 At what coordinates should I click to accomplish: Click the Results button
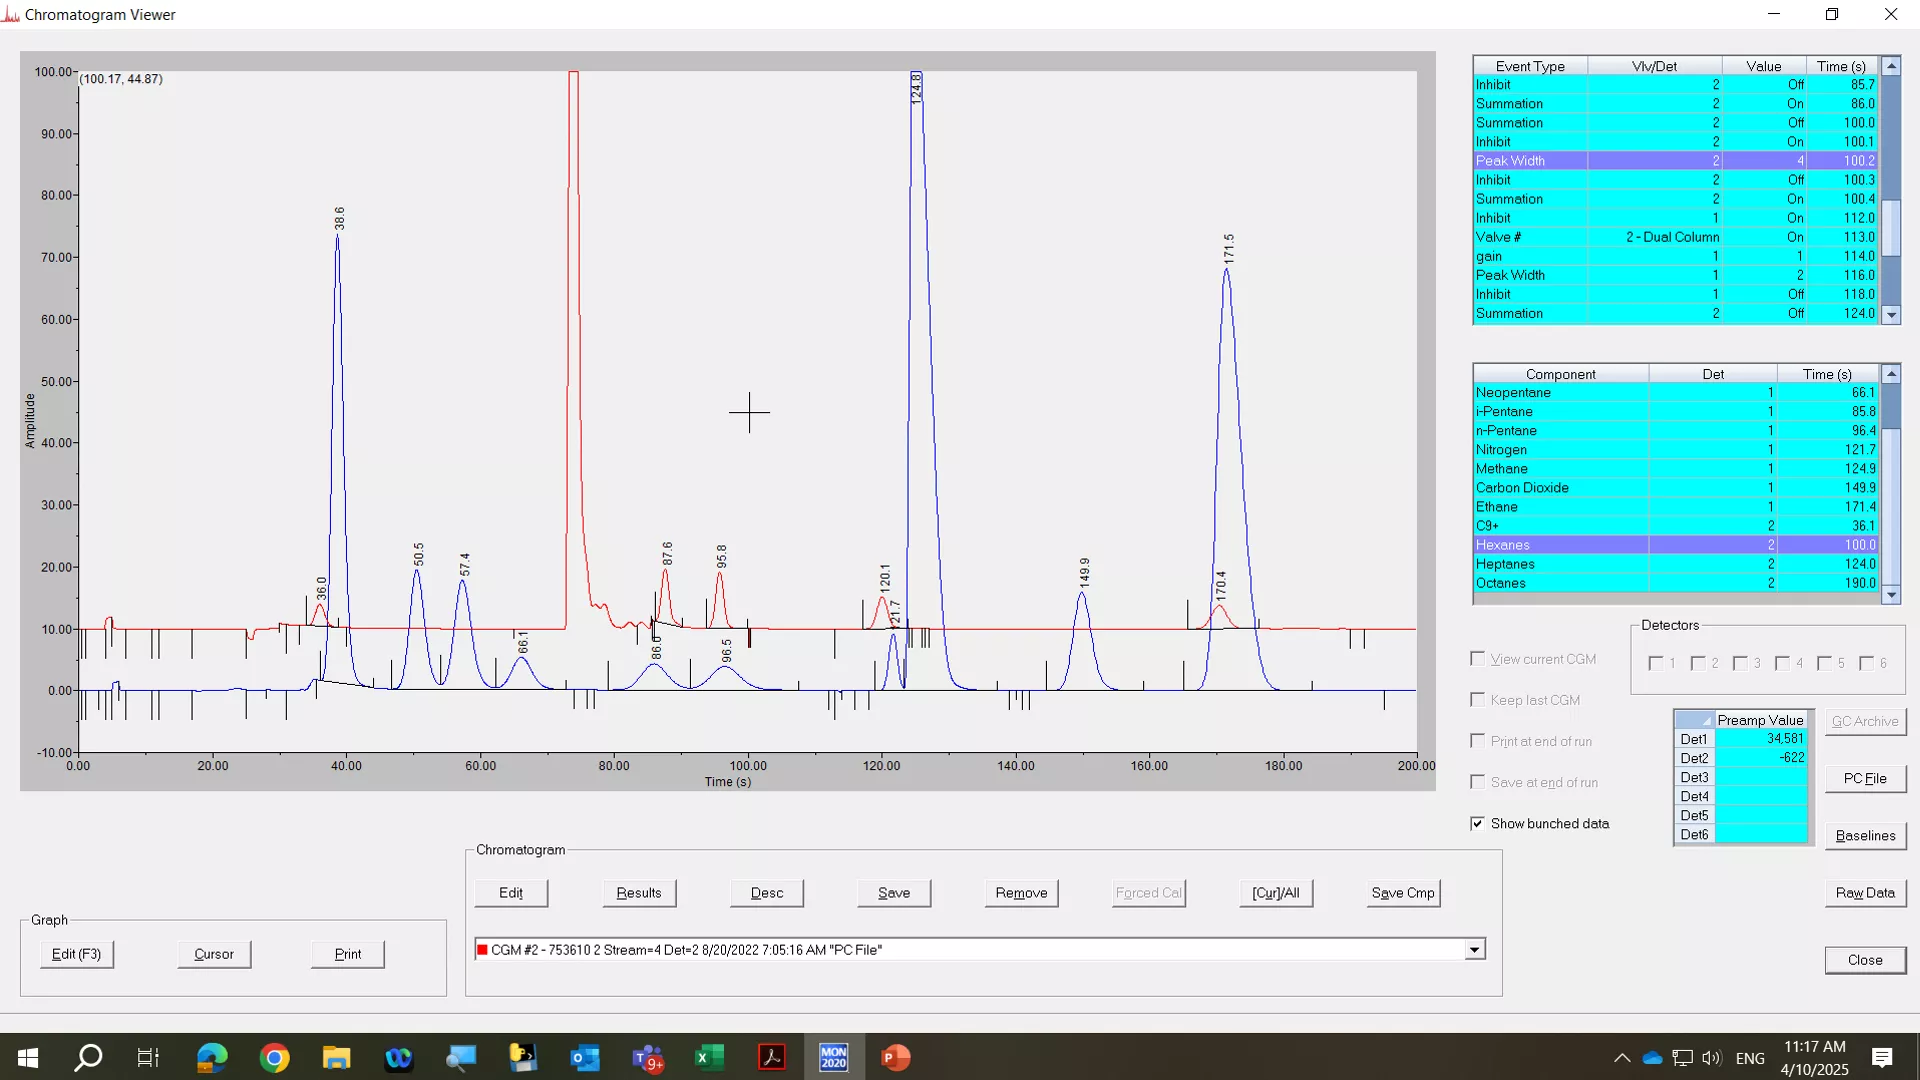(638, 892)
